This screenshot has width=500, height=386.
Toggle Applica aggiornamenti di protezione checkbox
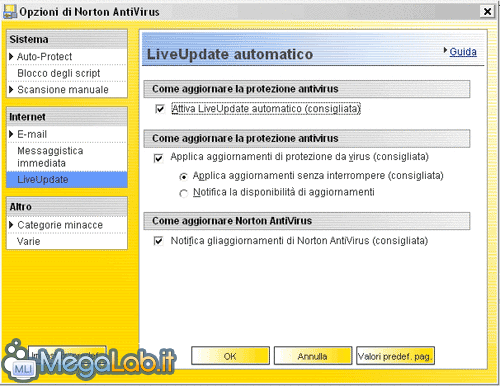tap(159, 158)
